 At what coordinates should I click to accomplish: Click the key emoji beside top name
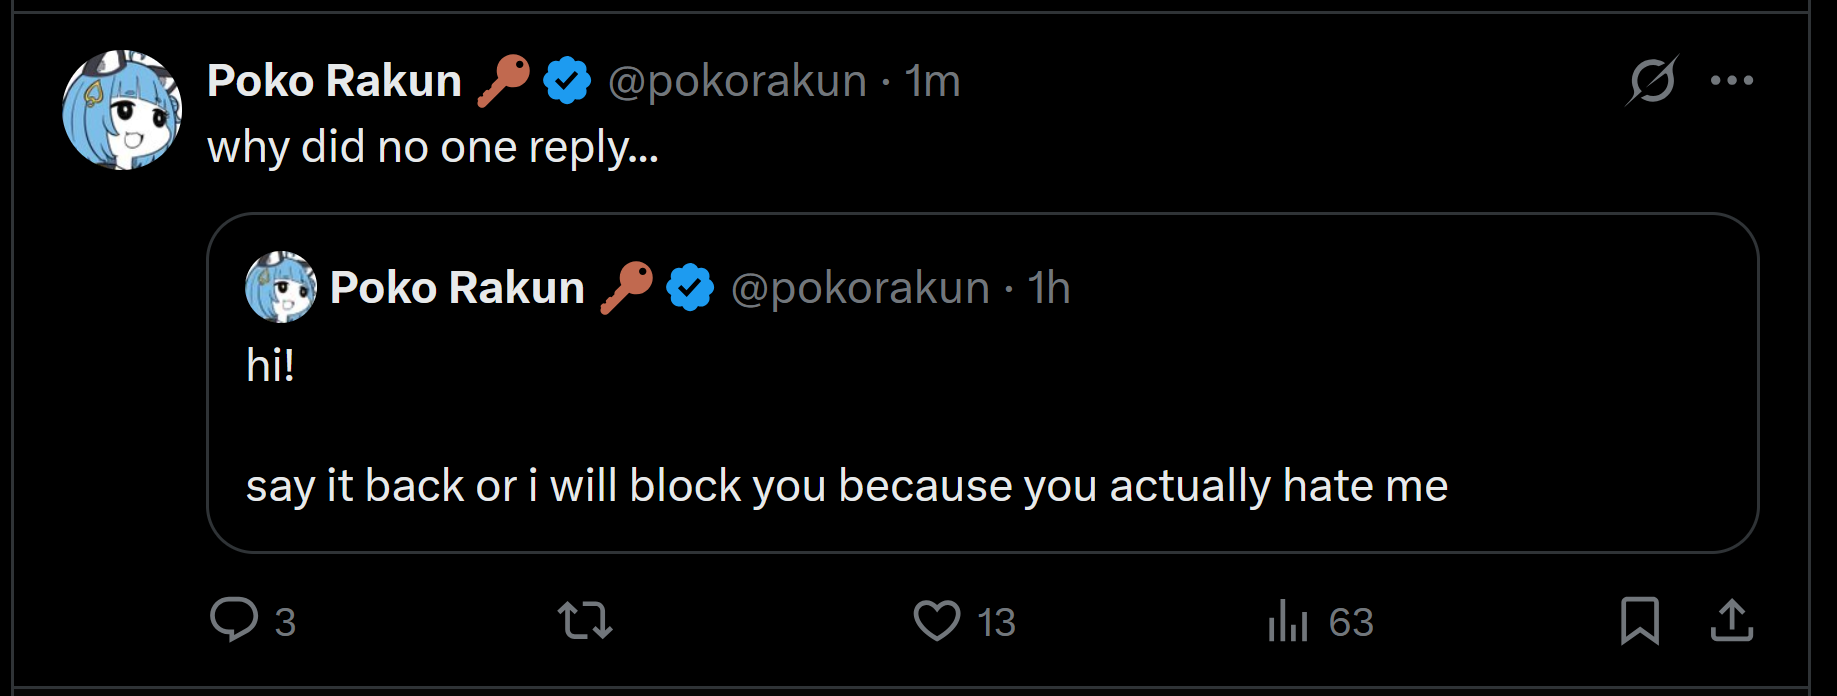503,80
